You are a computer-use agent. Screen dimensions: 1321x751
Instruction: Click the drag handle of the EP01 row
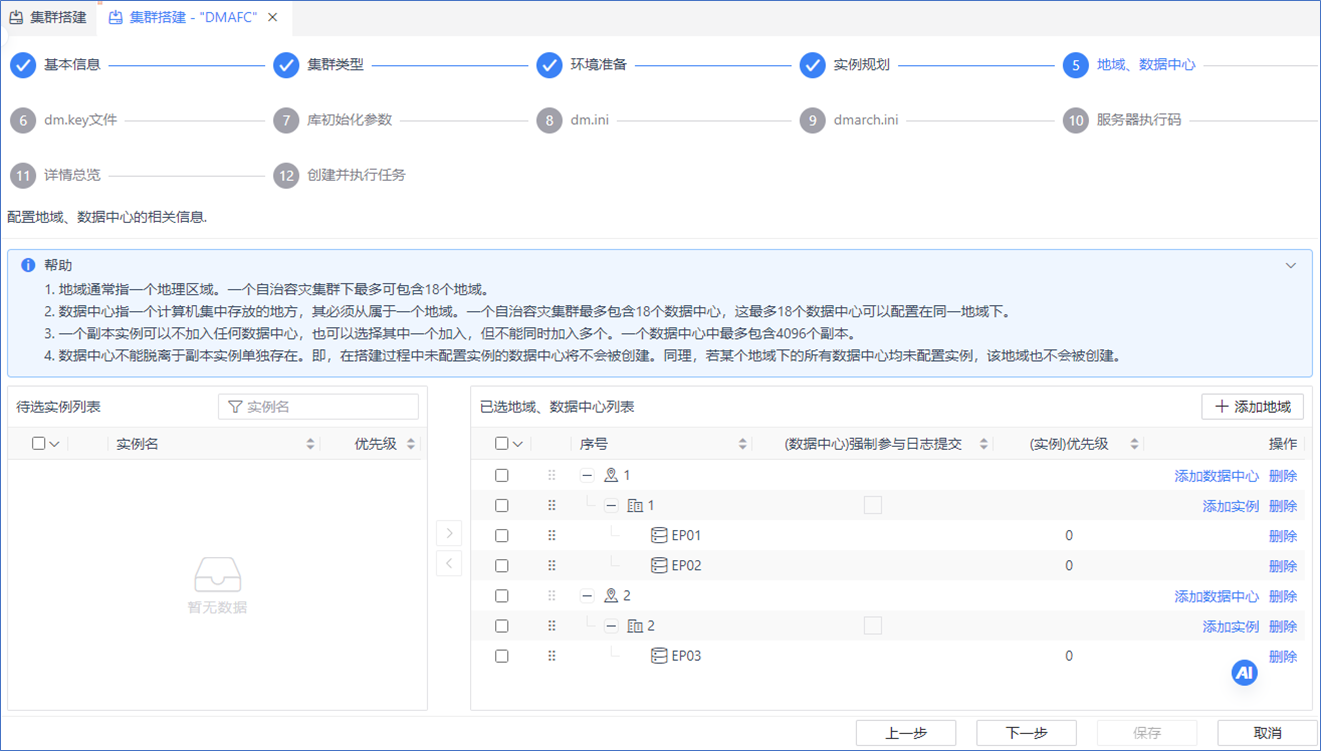pos(551,536)
